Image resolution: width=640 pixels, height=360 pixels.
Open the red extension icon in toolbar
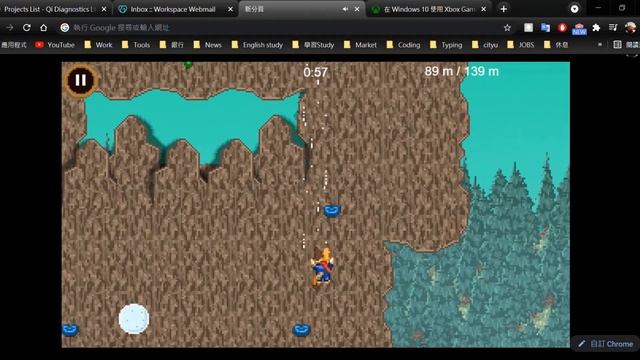click(562, 27)
